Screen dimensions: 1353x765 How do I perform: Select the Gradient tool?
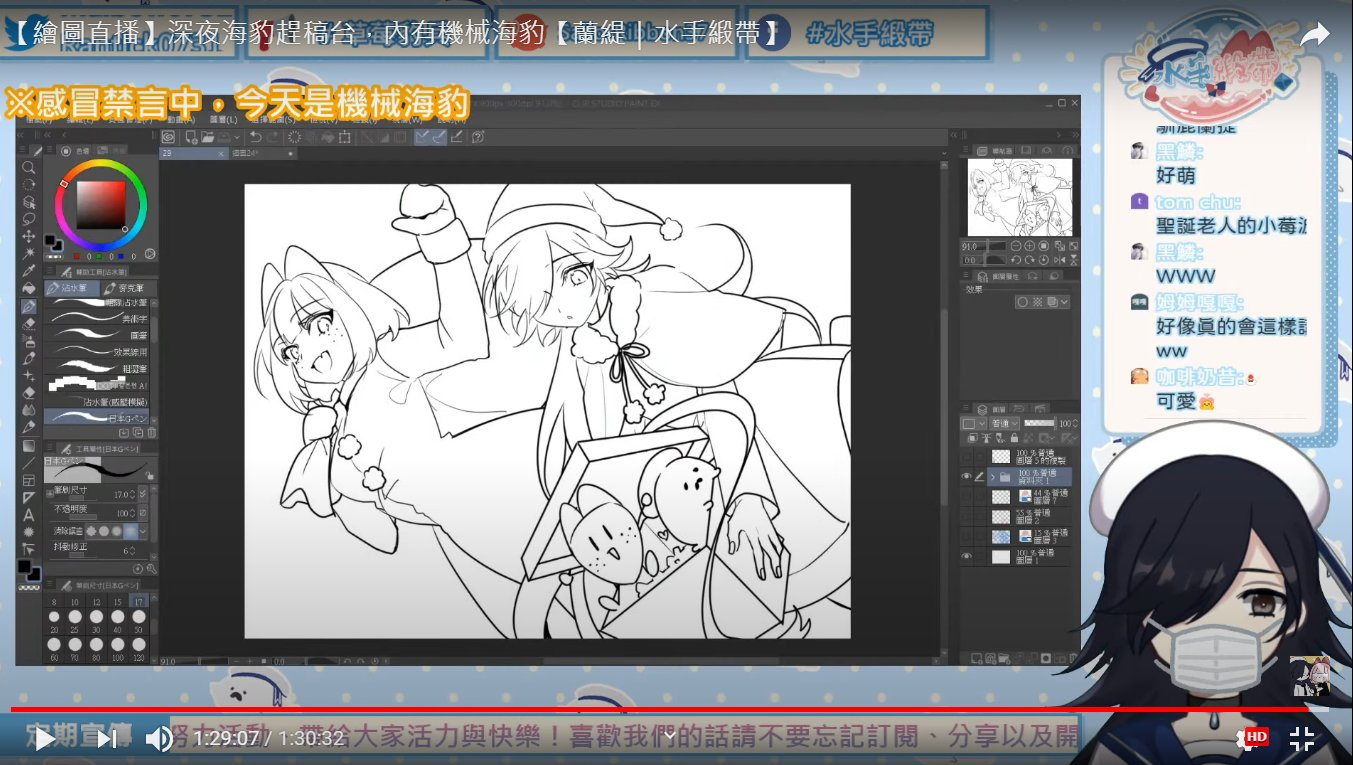point(29,445)
